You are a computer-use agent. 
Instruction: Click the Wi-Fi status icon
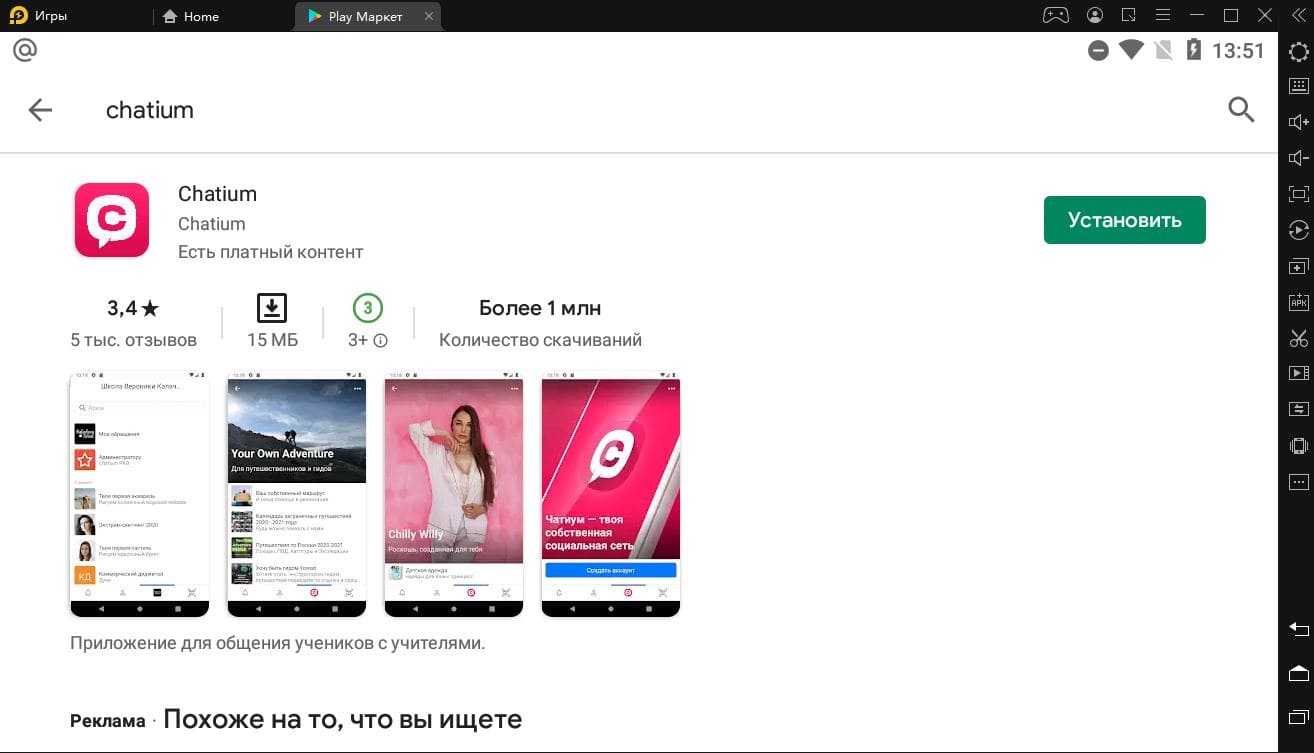coord(1131,49)
